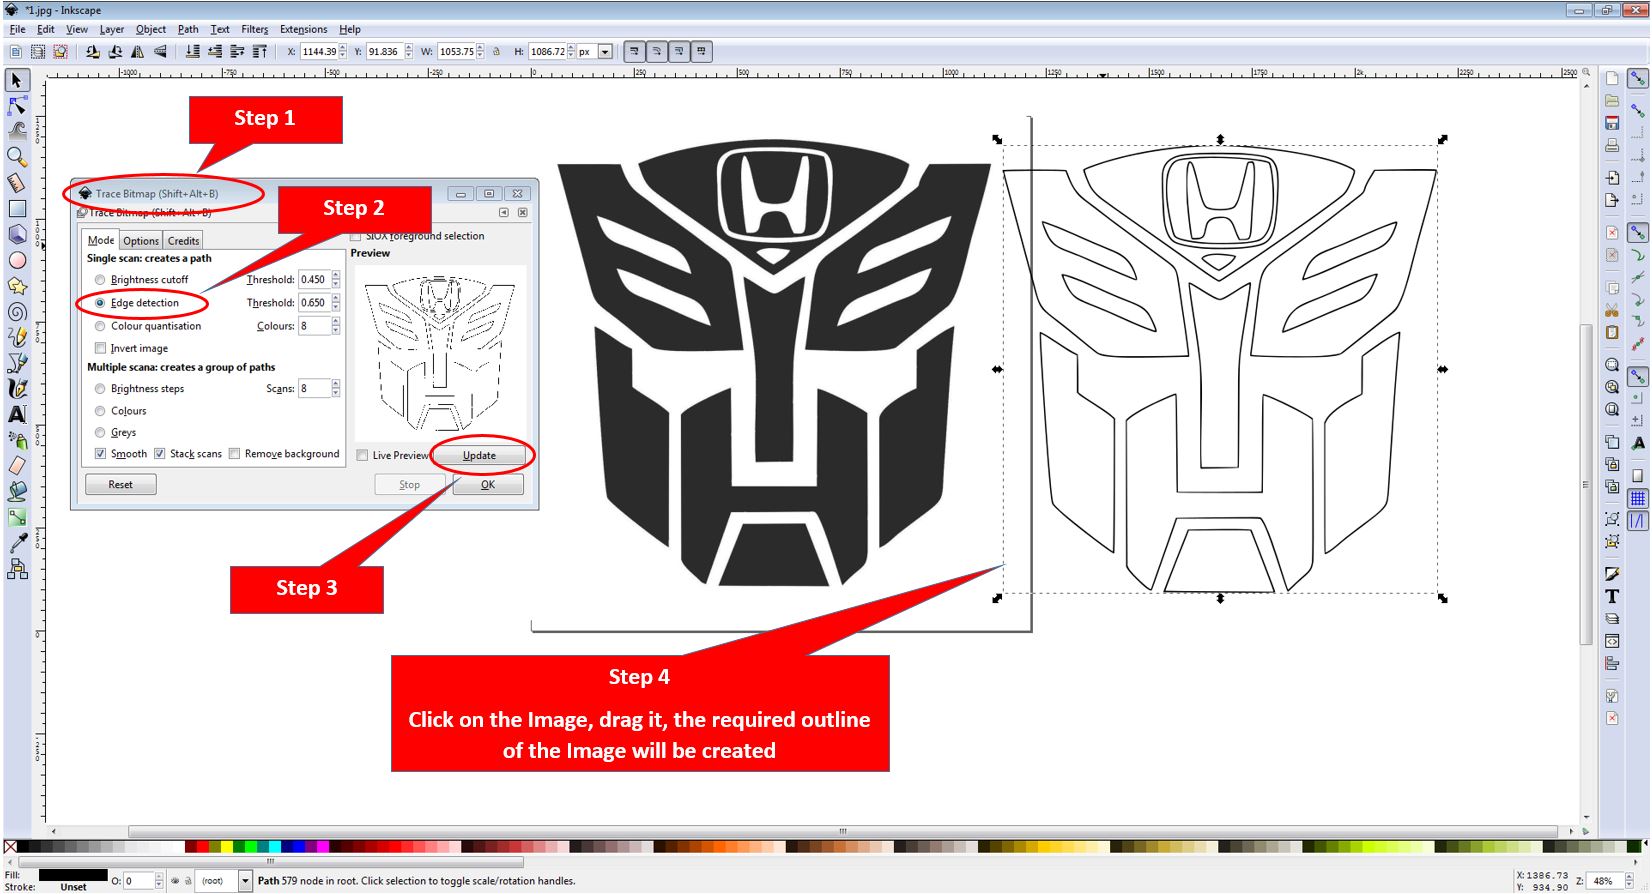1652x894 pixels.
Task: Select the Pencil freehand tool
Action: tap(17, 337)
